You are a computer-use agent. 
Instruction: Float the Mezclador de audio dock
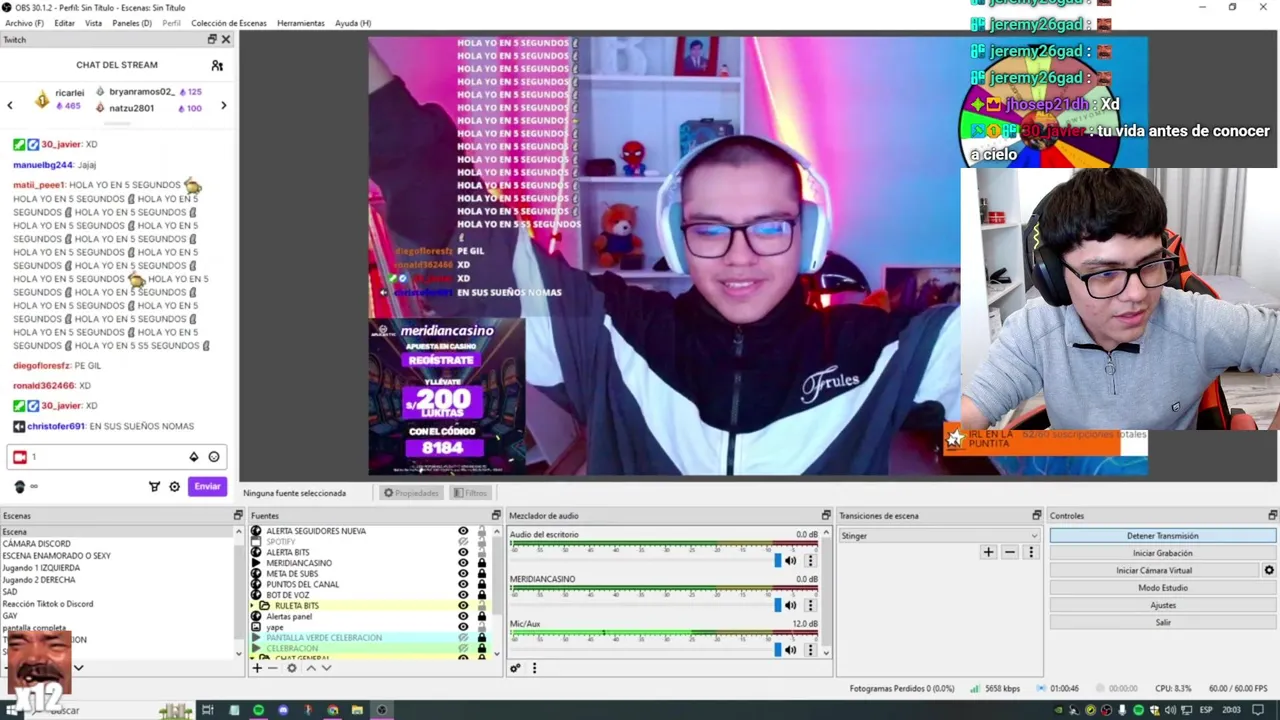click(826, 515)
